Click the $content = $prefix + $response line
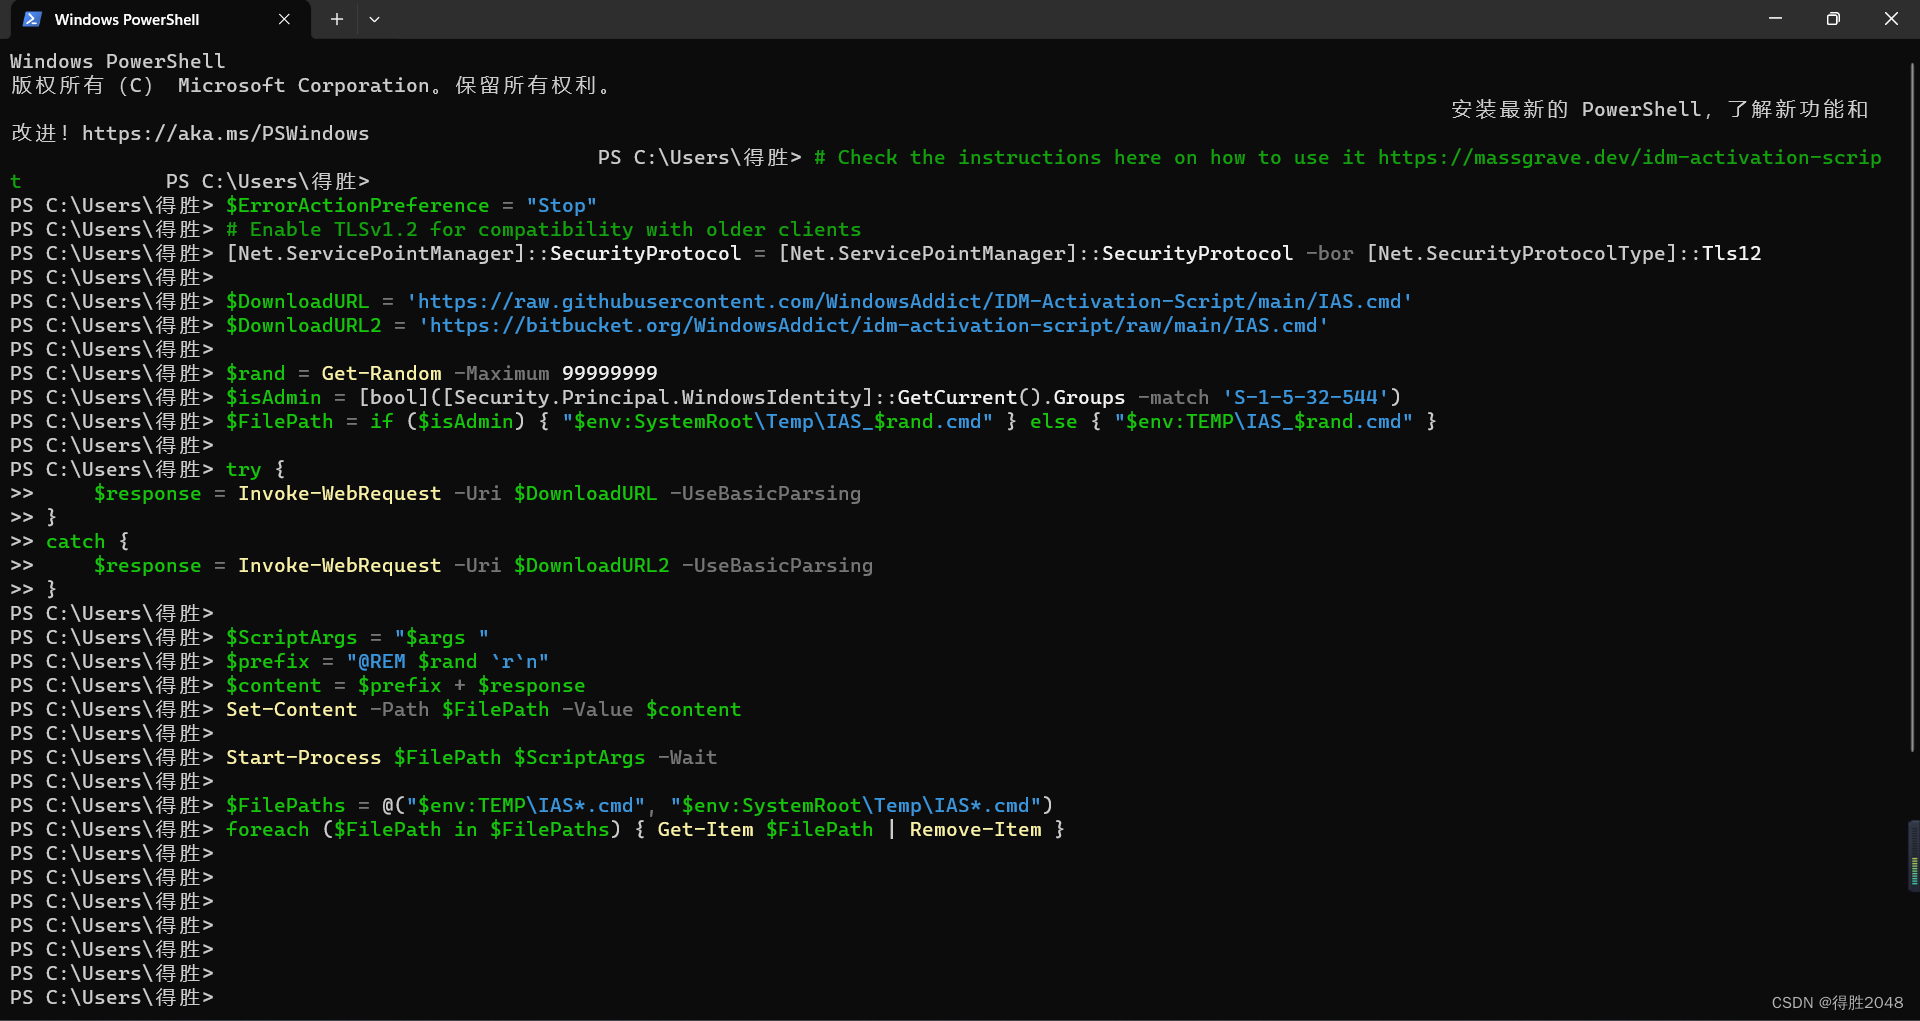1920x1021 pixels. [x=405, y=685]
